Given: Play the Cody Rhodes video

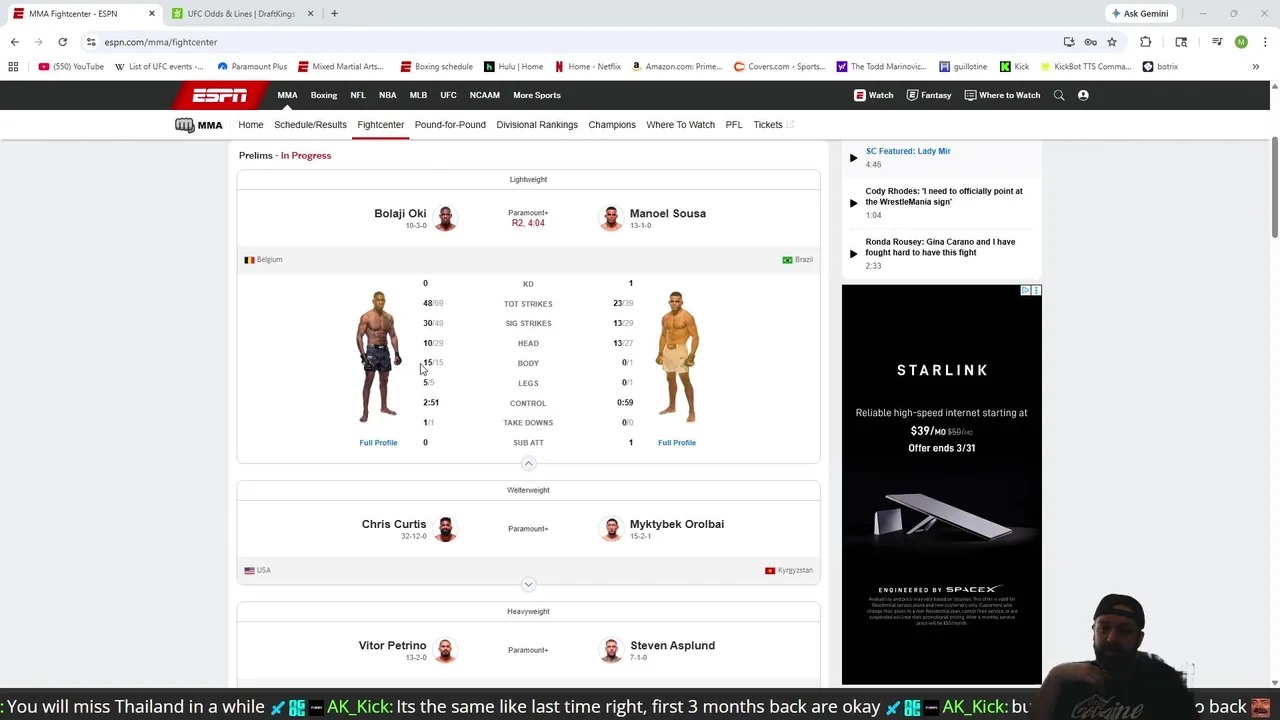Looking at the screenshot, I should 853,203.
